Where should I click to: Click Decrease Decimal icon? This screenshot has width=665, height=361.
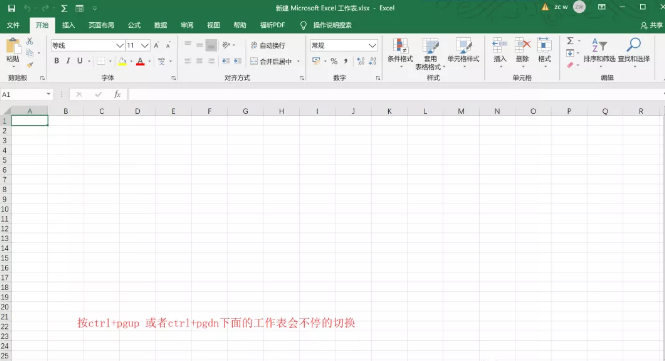point(373,61)
